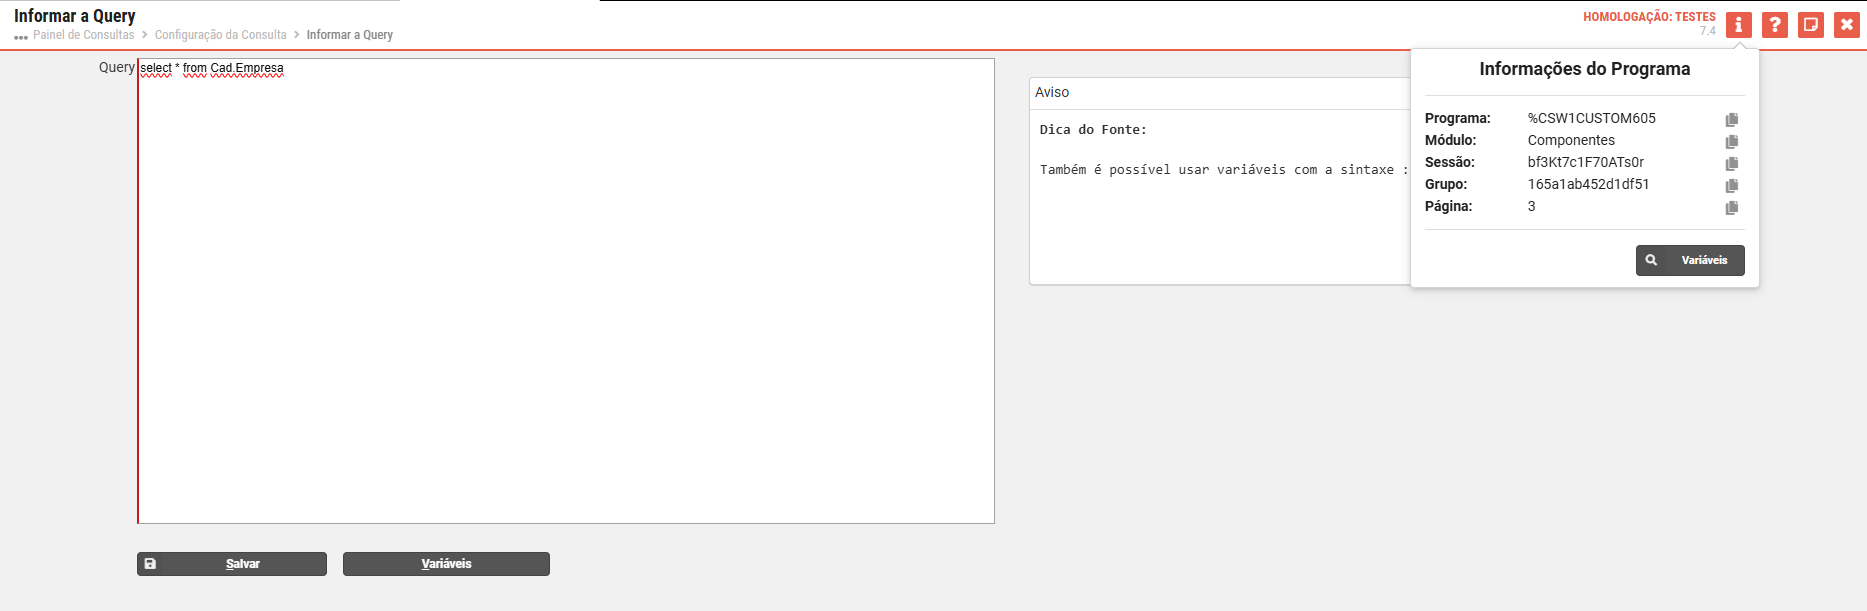Screen dimensions: 1867x611
Task: Expand the breadcrumb ellipsis menu
Action: click(x=21, y=37)
